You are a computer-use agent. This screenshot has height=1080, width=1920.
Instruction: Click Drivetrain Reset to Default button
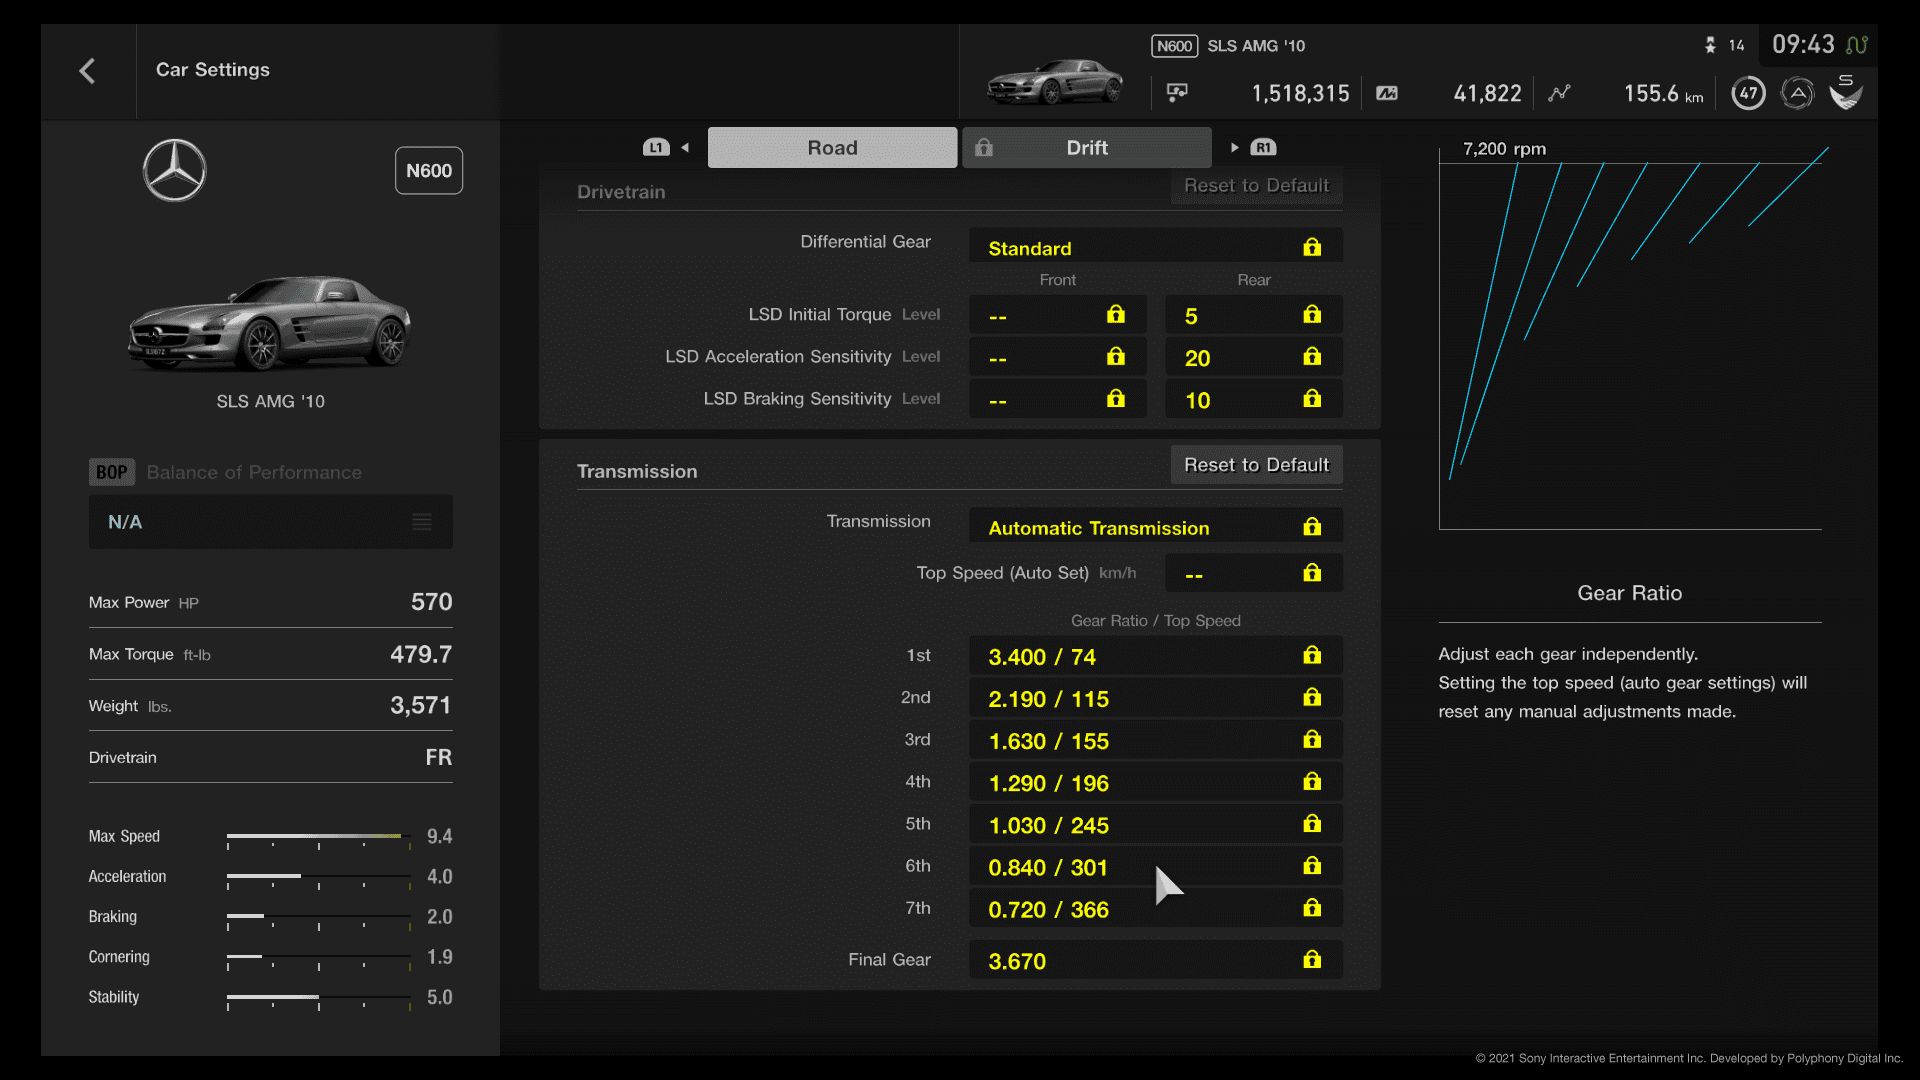pyautogui.click(x=1256, y=186)
